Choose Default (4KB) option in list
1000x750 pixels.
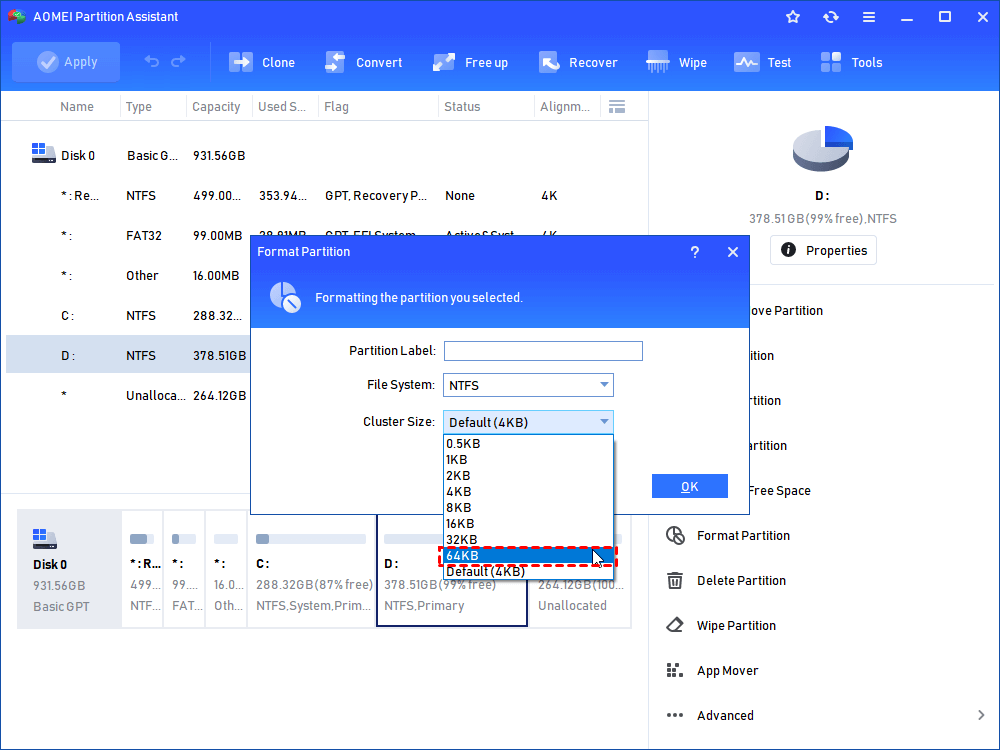click(x=528, y=571)
